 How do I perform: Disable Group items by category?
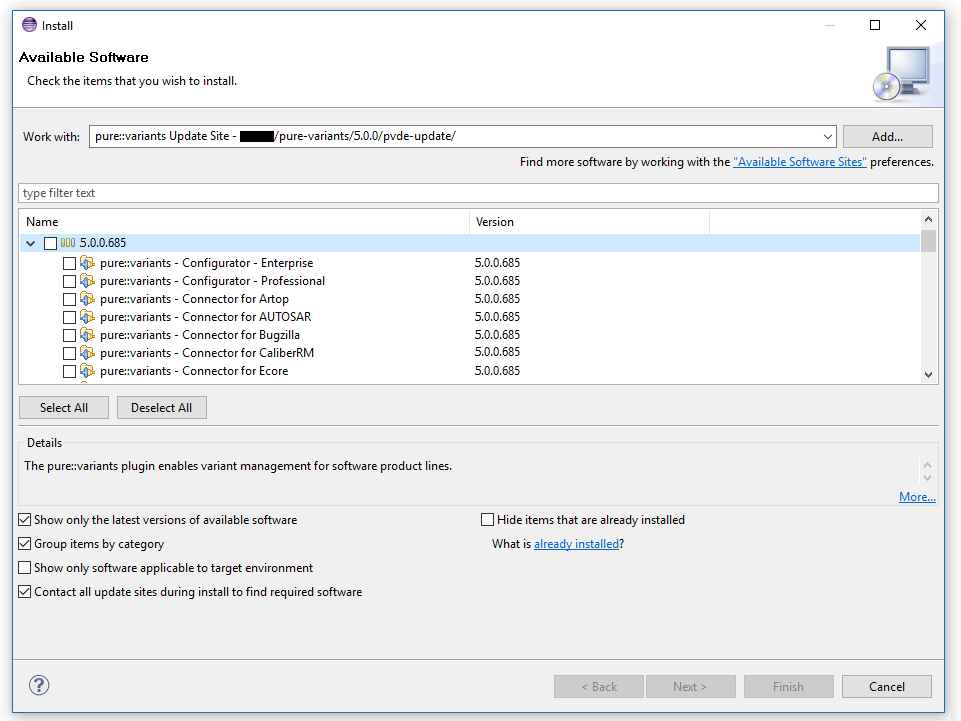pyautogui.click(x=24, y=544)
